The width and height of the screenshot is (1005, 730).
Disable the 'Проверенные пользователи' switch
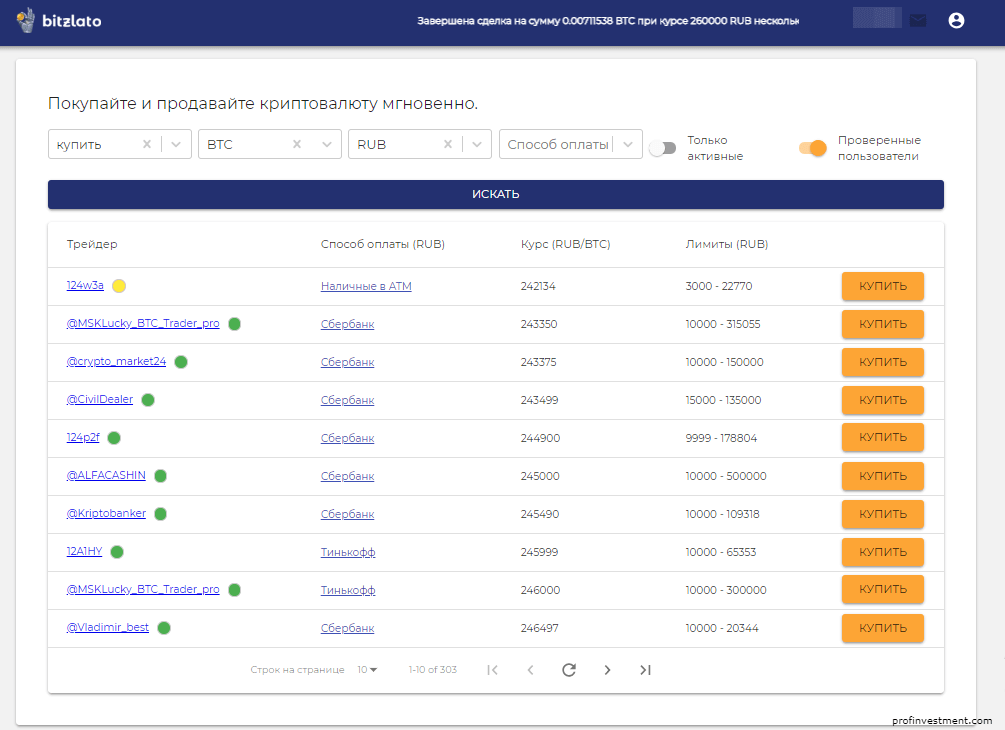coord(813,148)
